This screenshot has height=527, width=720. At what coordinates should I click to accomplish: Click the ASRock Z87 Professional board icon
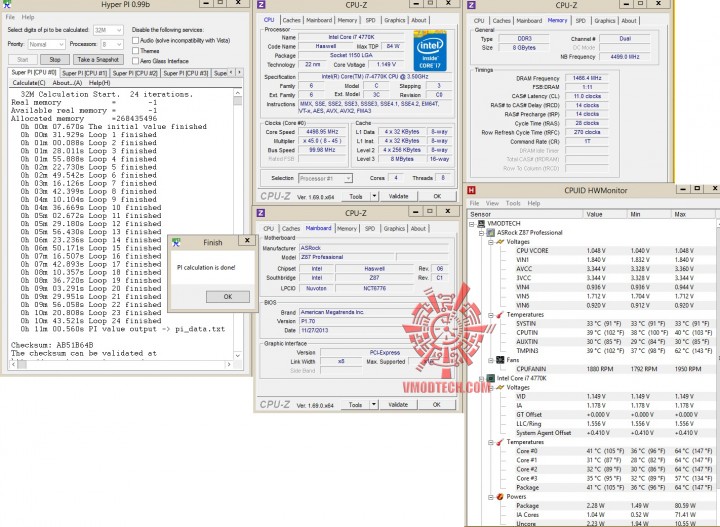click(490, 233)
